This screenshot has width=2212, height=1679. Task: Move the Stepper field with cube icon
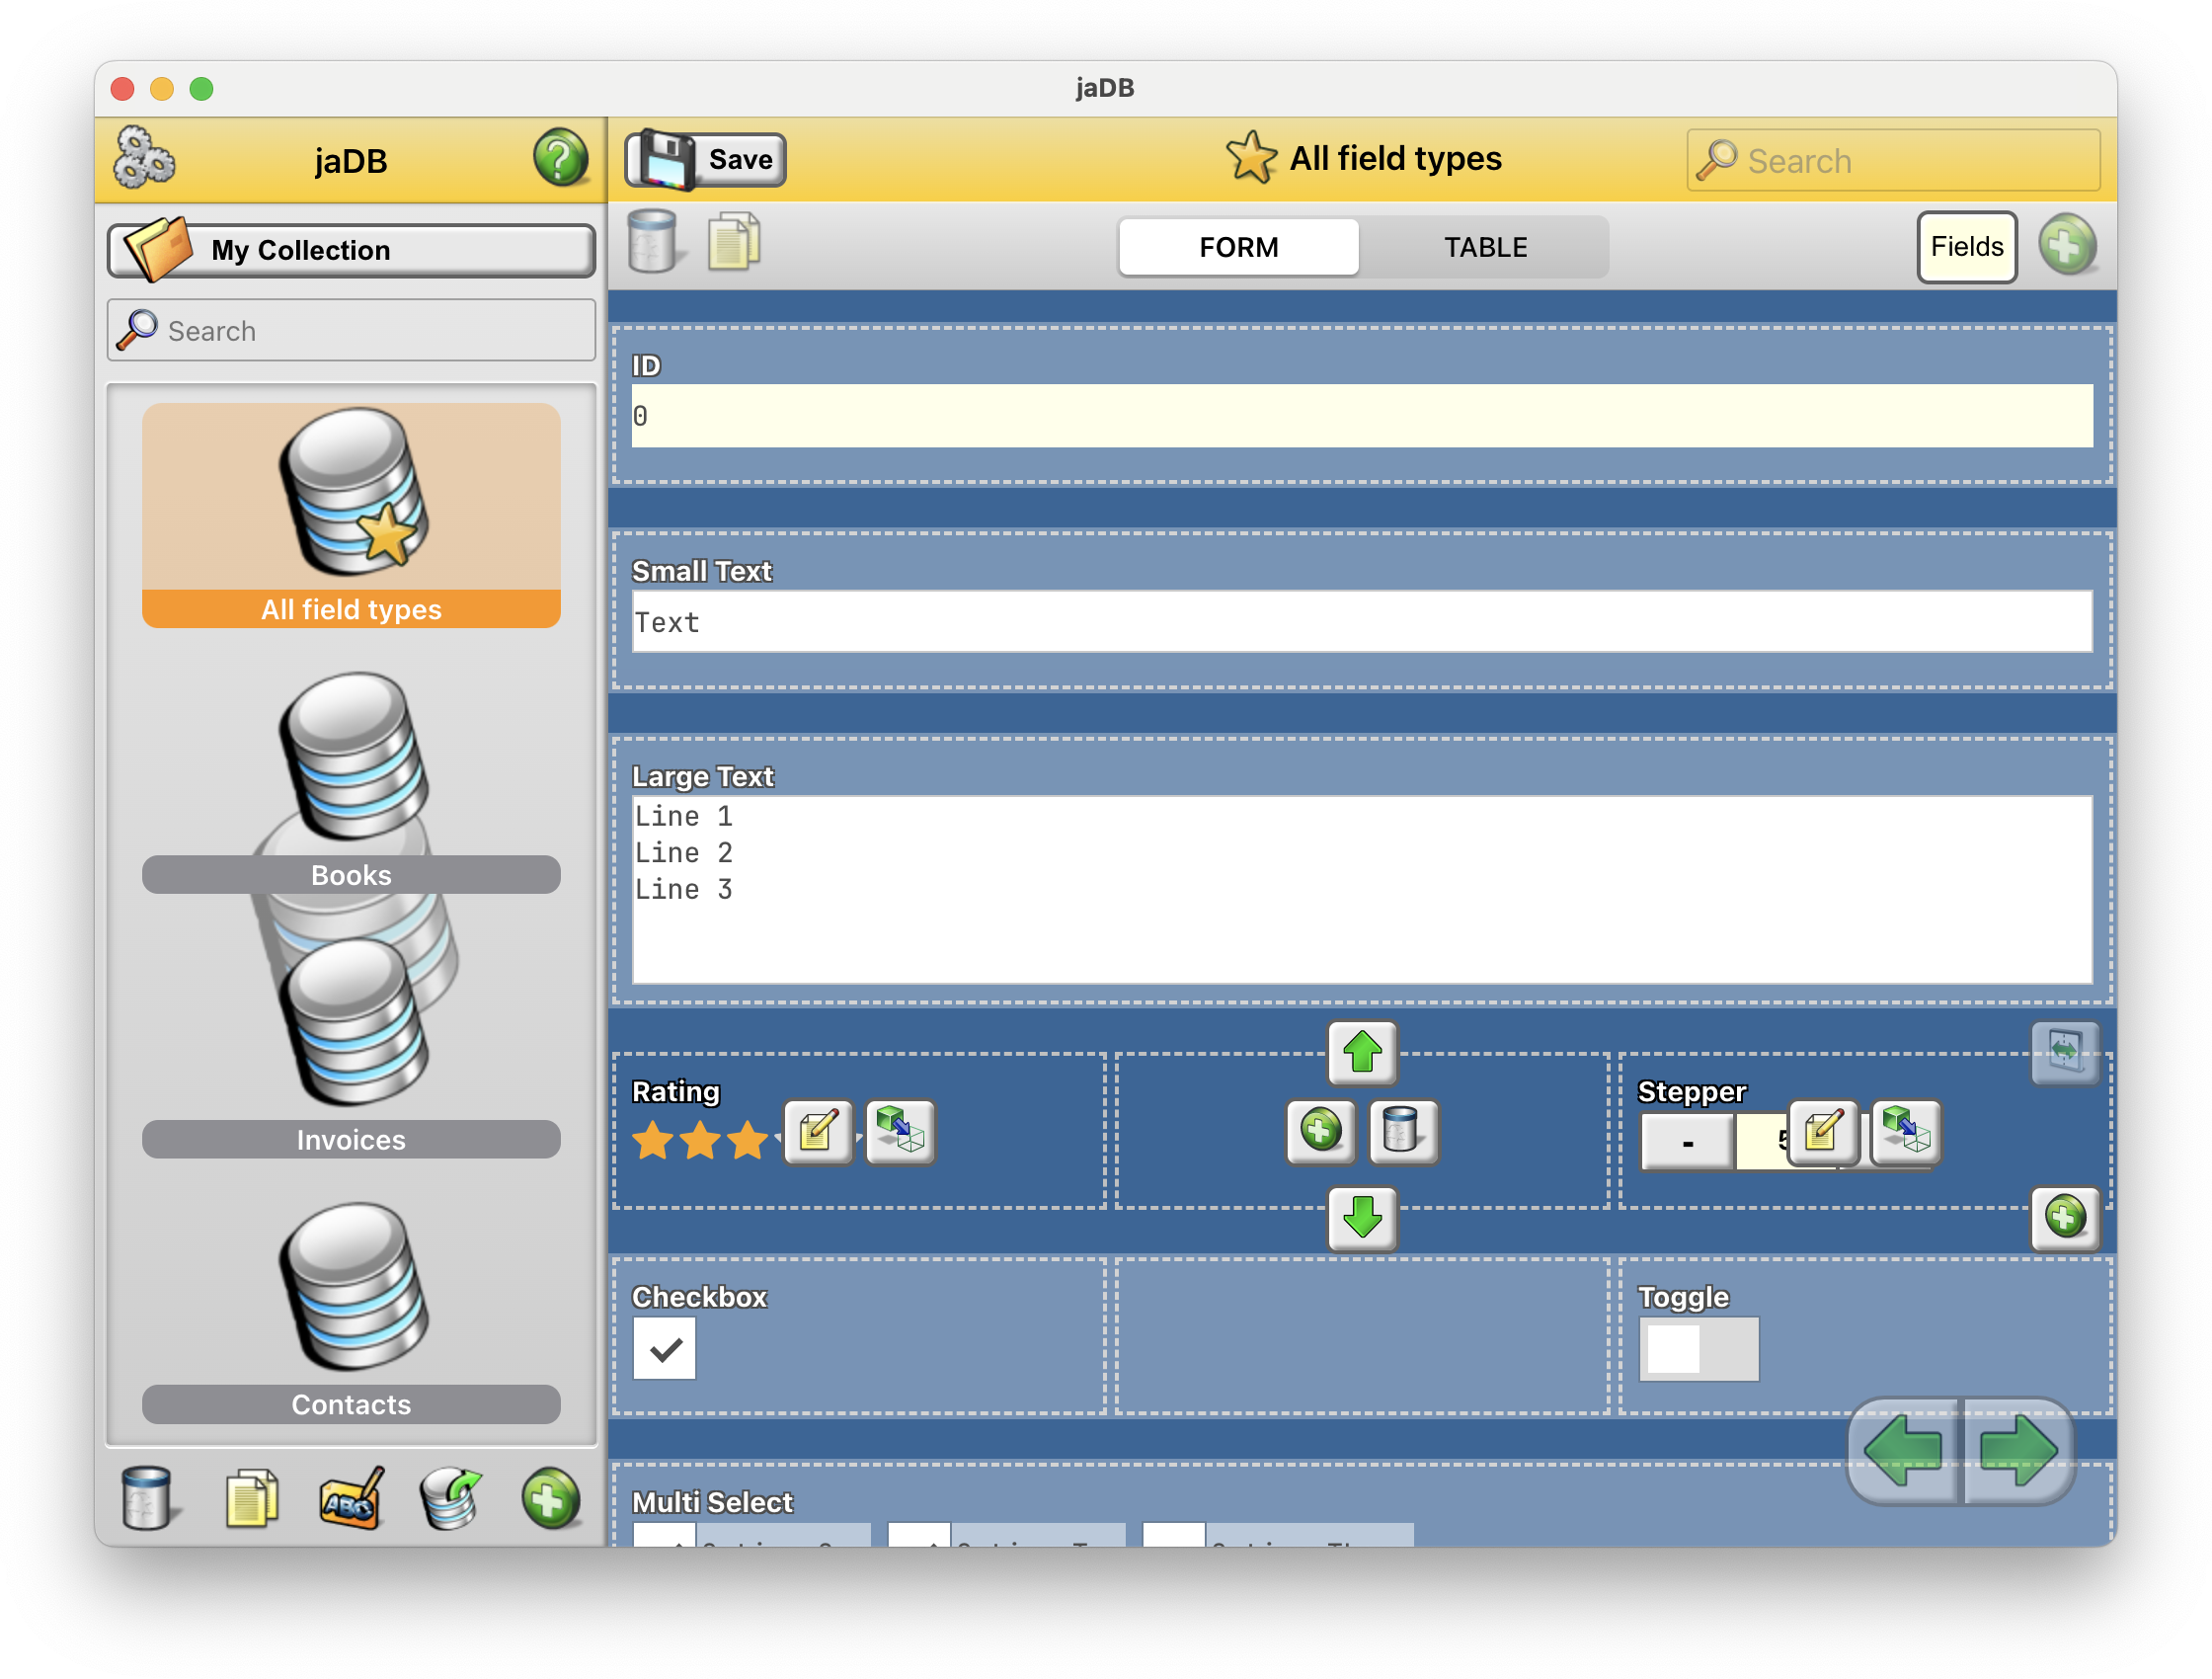[1905, 1131]
